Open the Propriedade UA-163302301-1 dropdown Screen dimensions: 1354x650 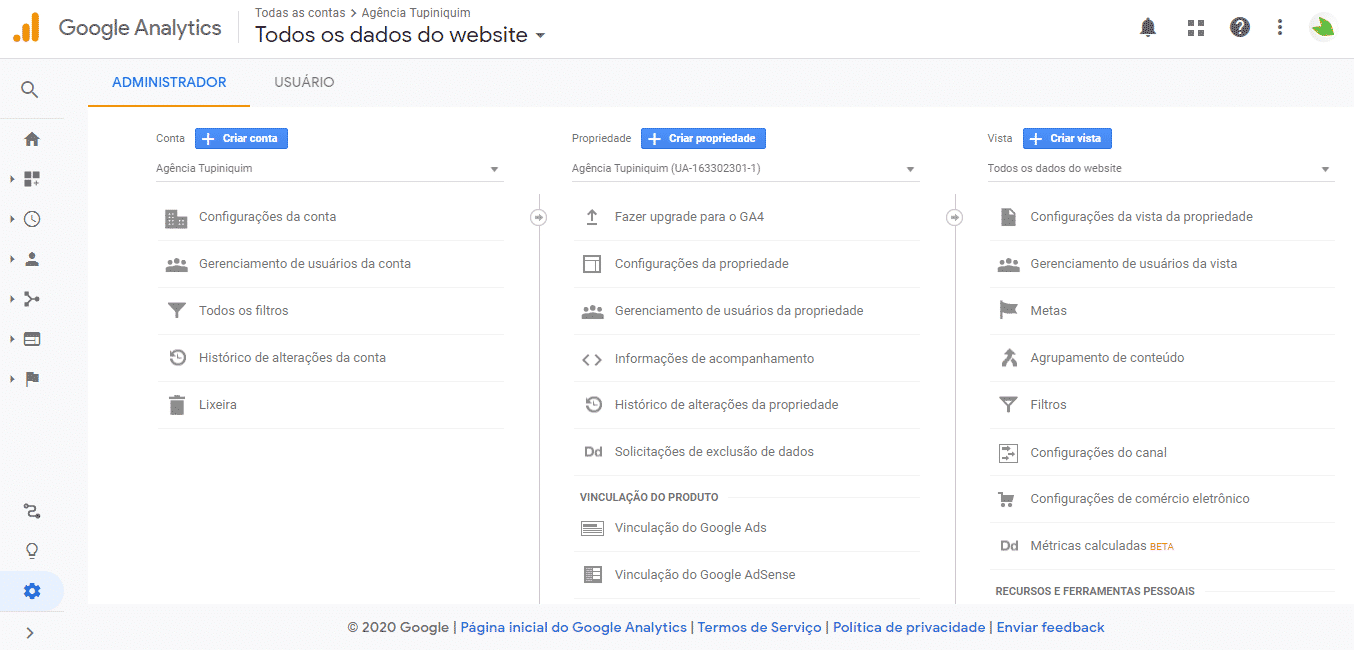click(745, 169)
